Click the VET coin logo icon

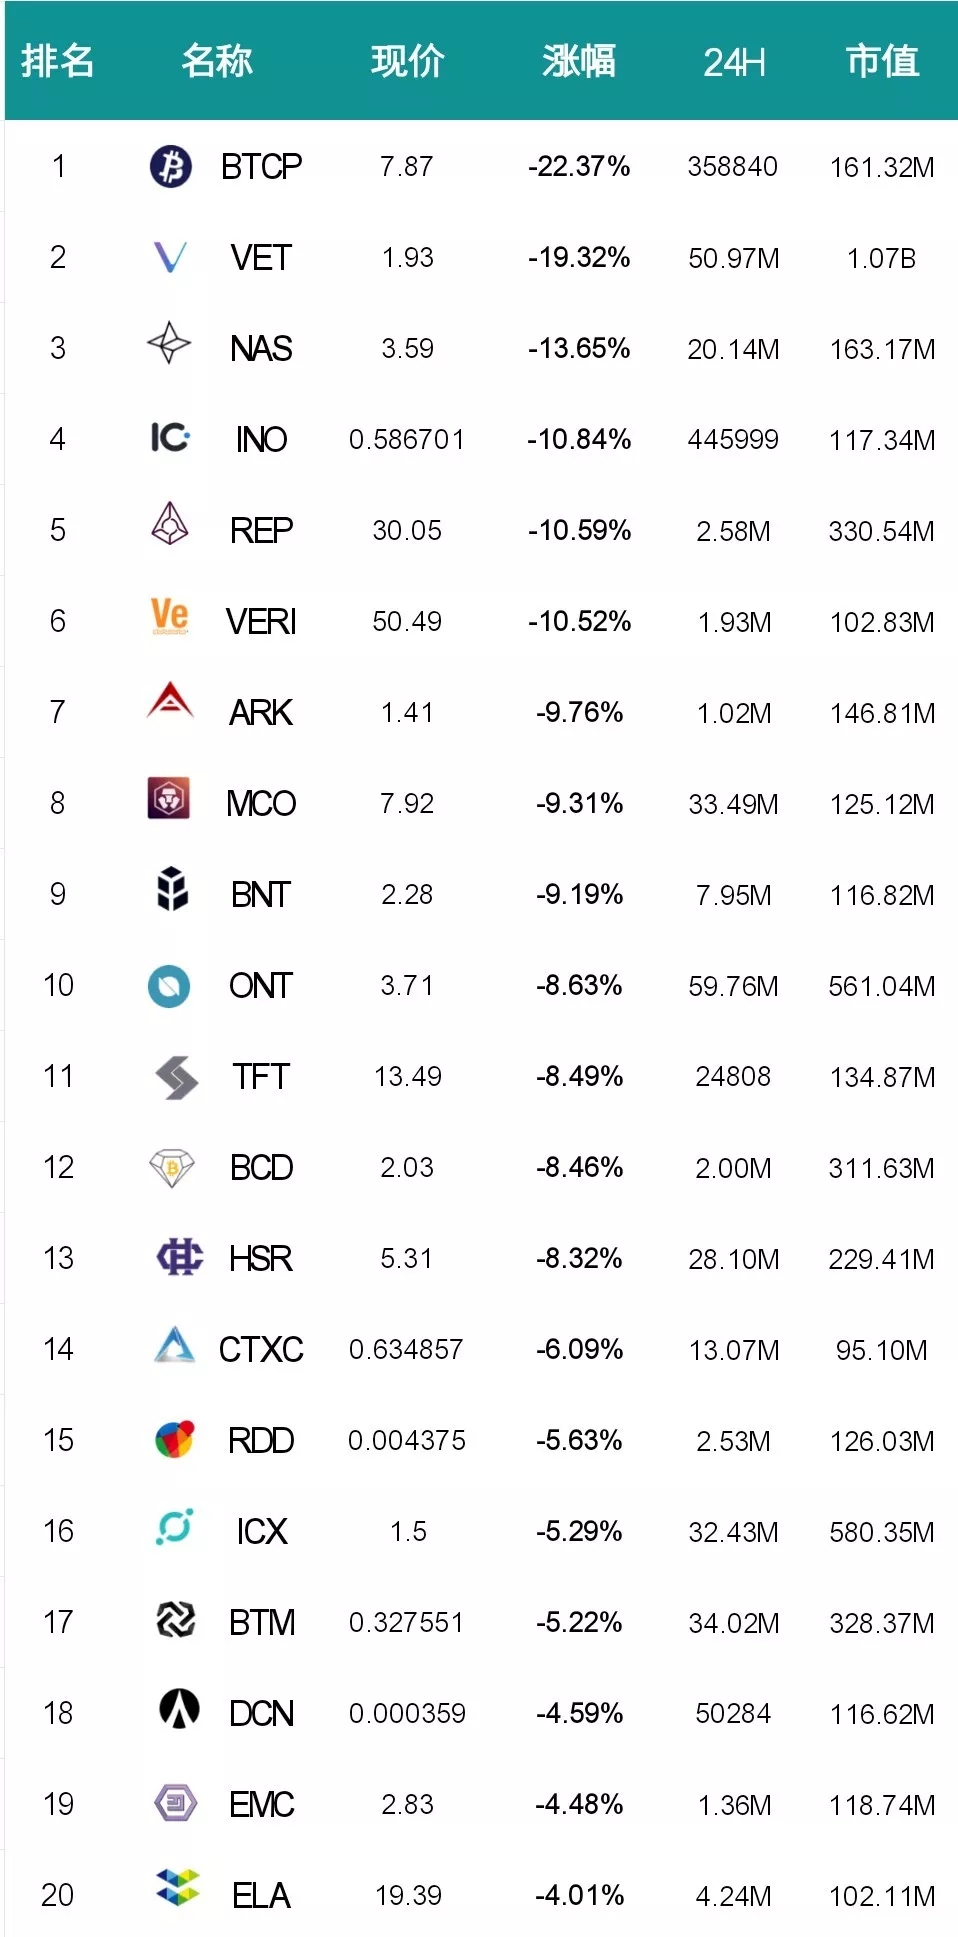(171, 257)
